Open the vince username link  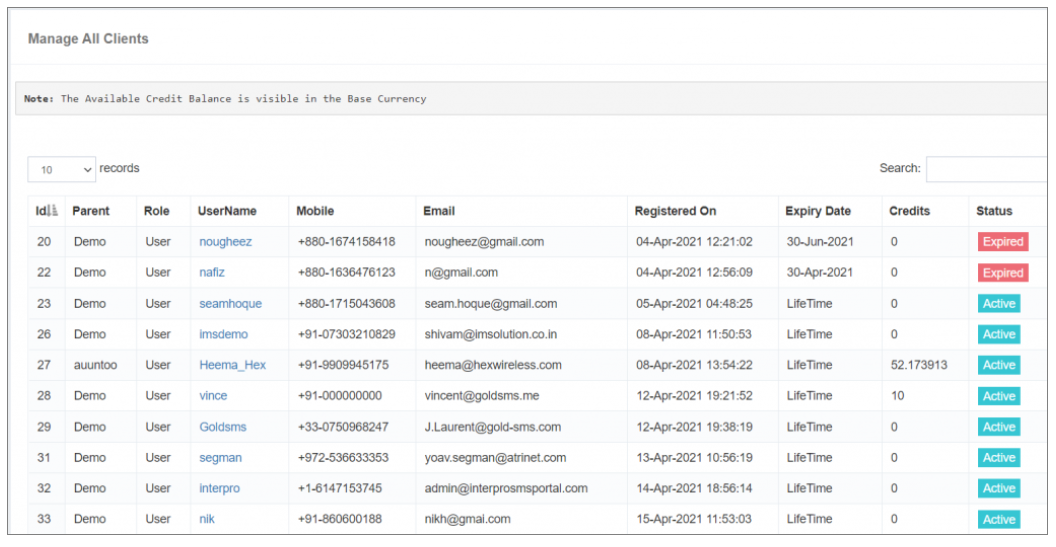213,396
